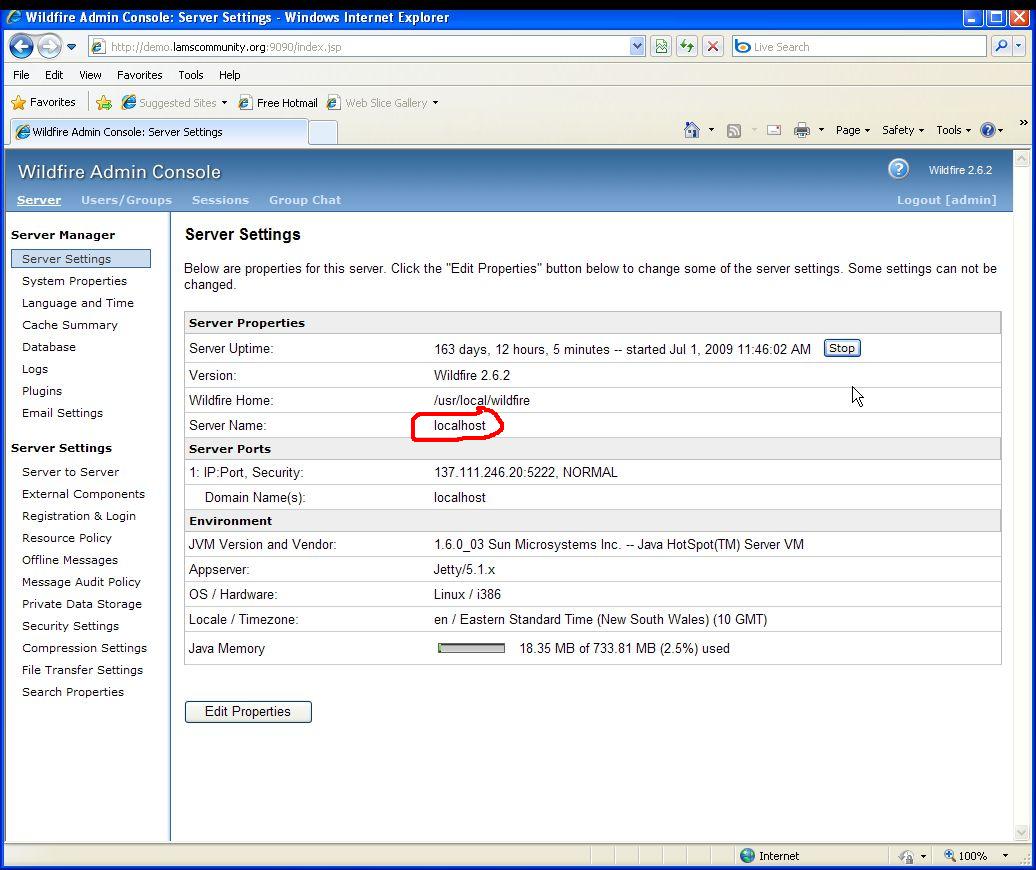Switch to the Users/Groups tab
Image resolution: width=1036 pixels, height=870 pixels.
click(x=126, y=200)
